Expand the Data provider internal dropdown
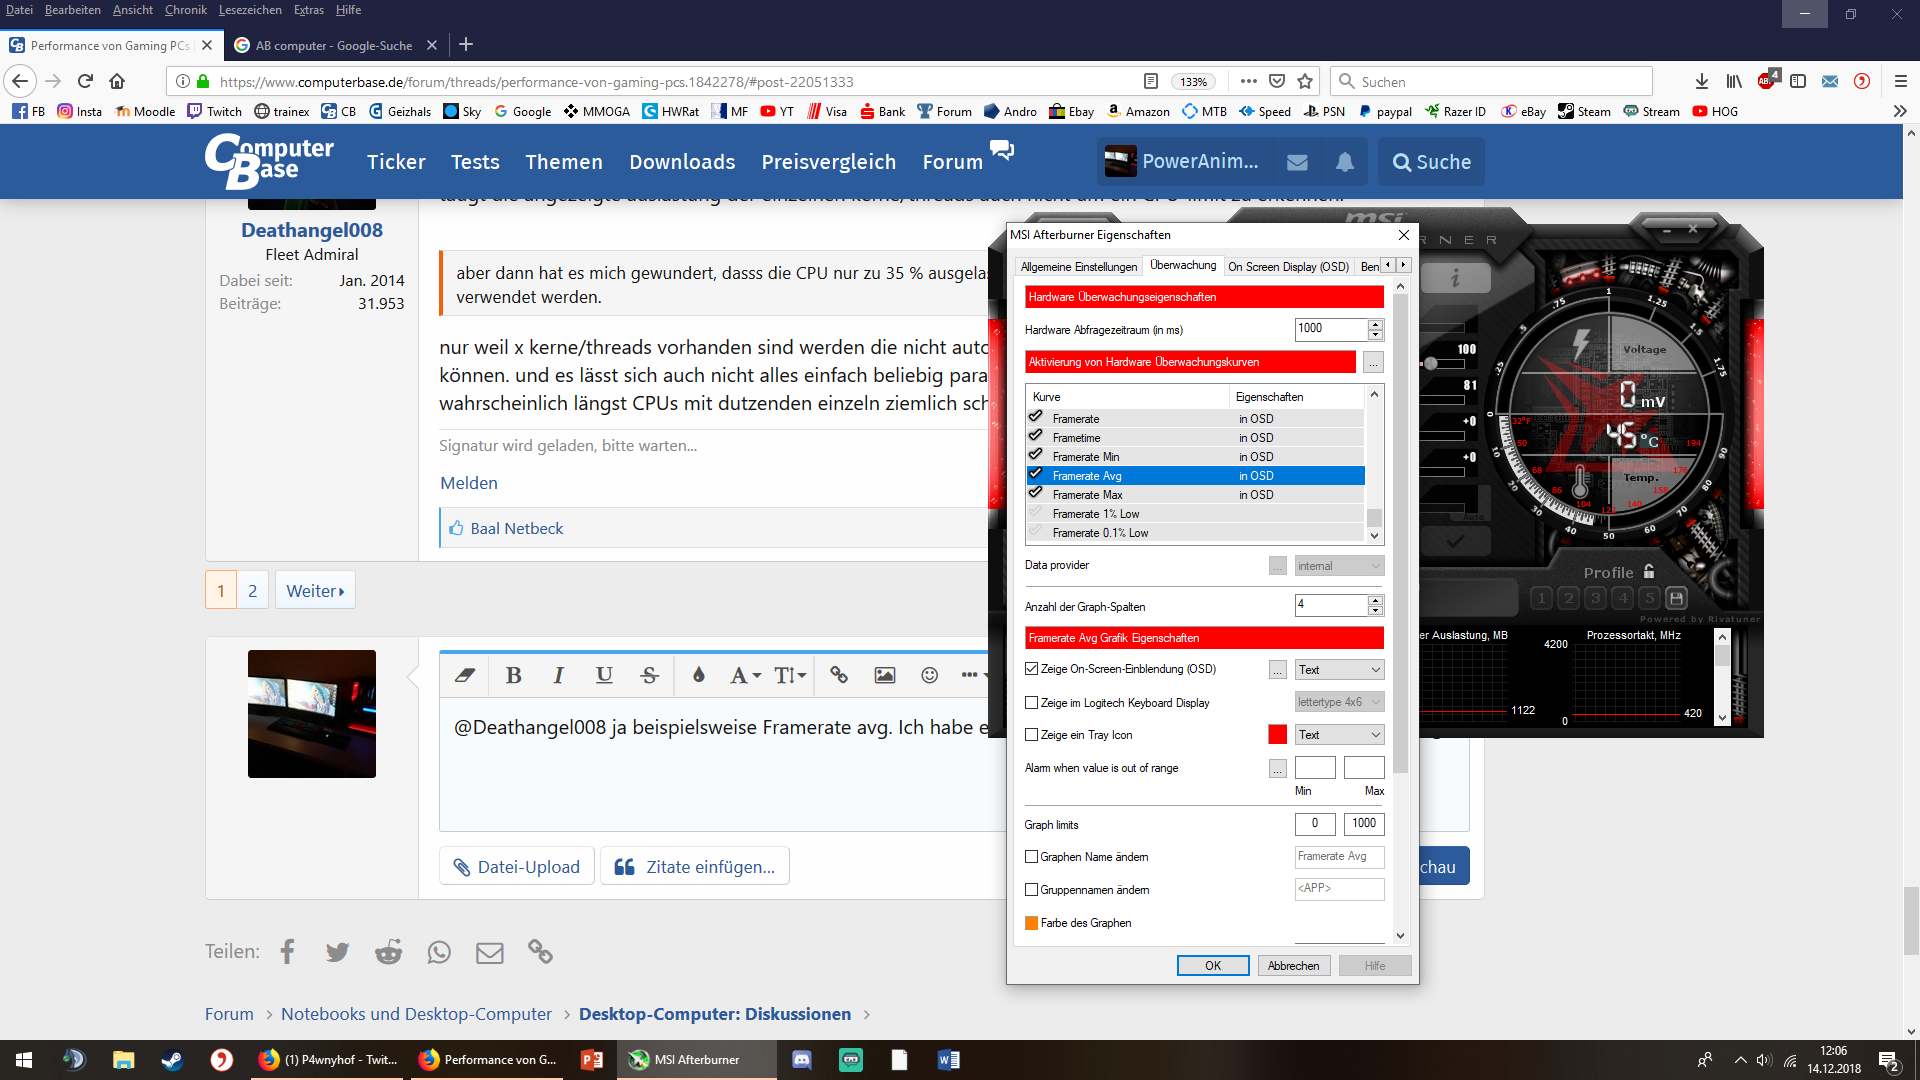 coord(1339,566)
